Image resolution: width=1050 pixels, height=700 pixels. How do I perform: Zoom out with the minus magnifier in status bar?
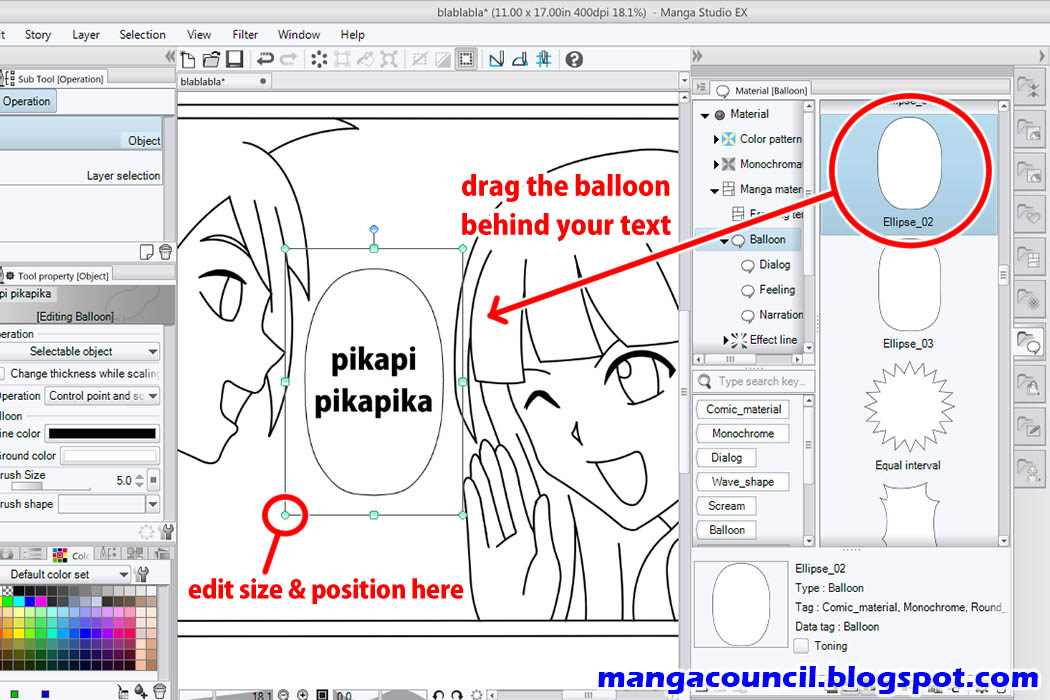(x=283, y=695)
